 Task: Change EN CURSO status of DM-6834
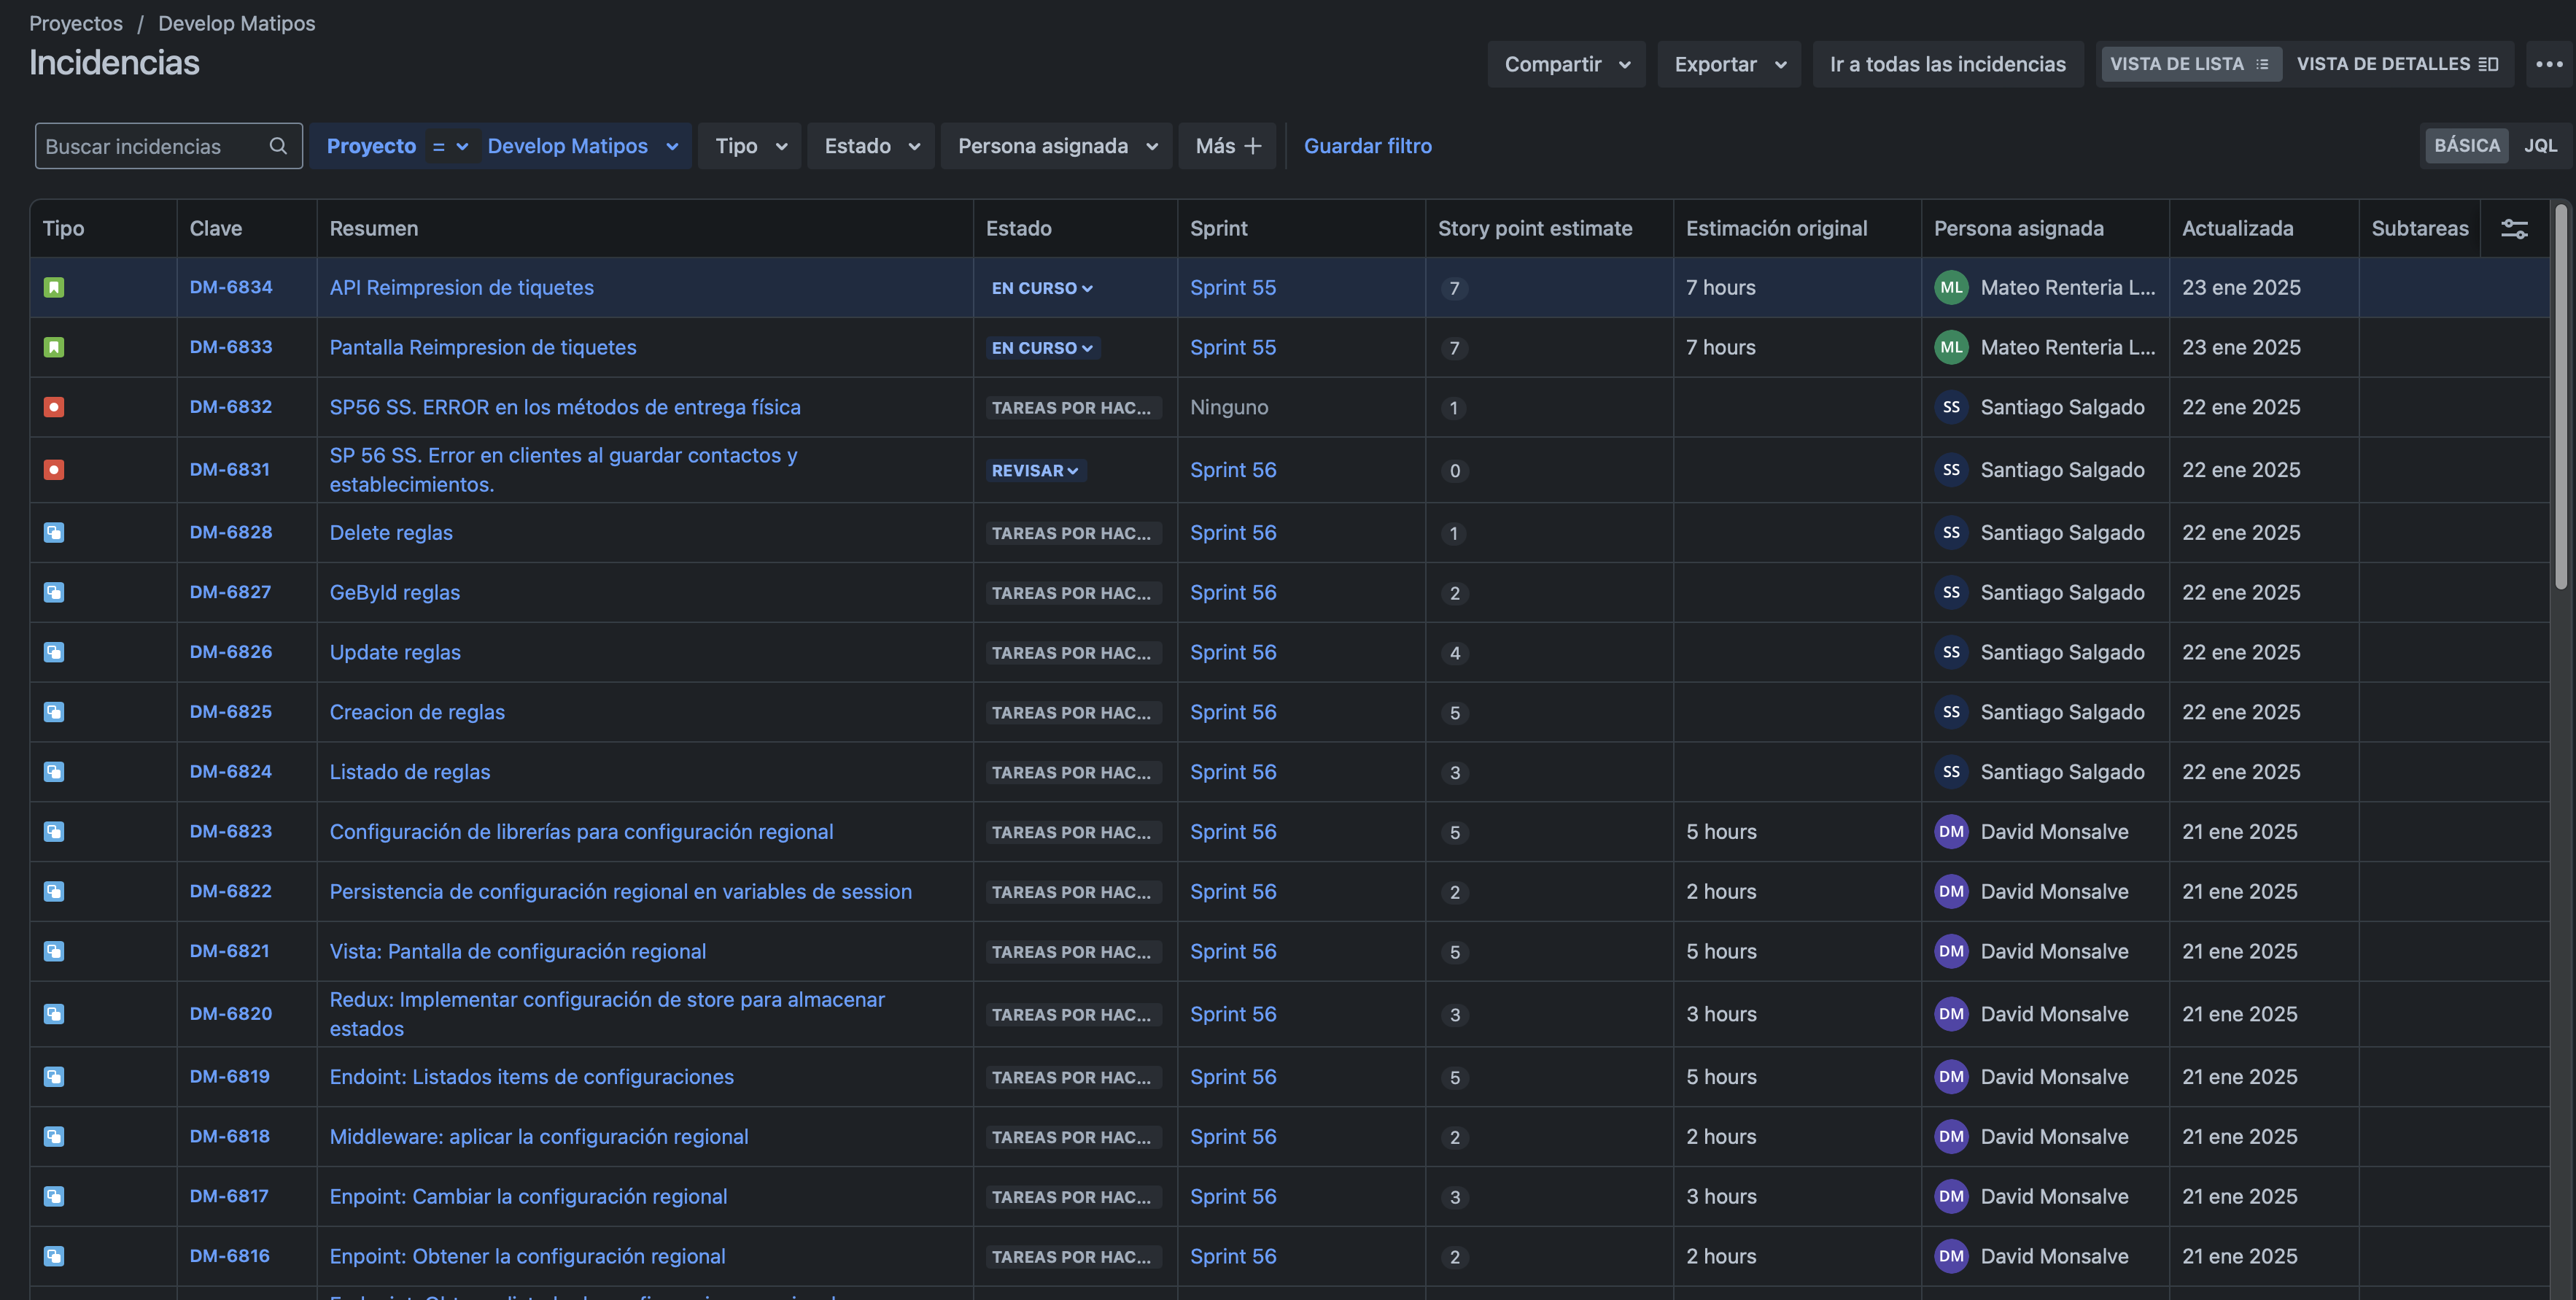point(1042,288)
